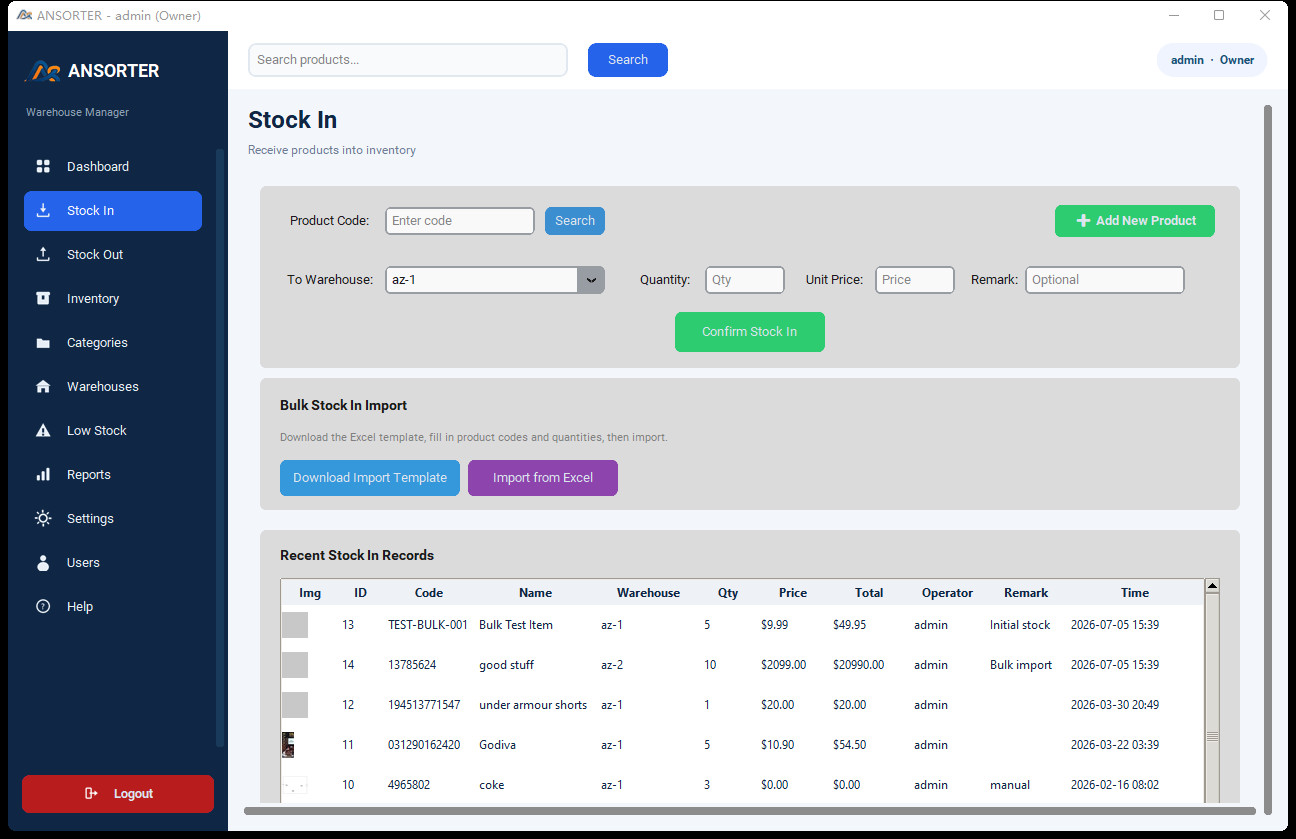The height and width of the screenshot is (839, 1296).
Task: Click the Godiva product thumbnail
Action: click(288, 745)
